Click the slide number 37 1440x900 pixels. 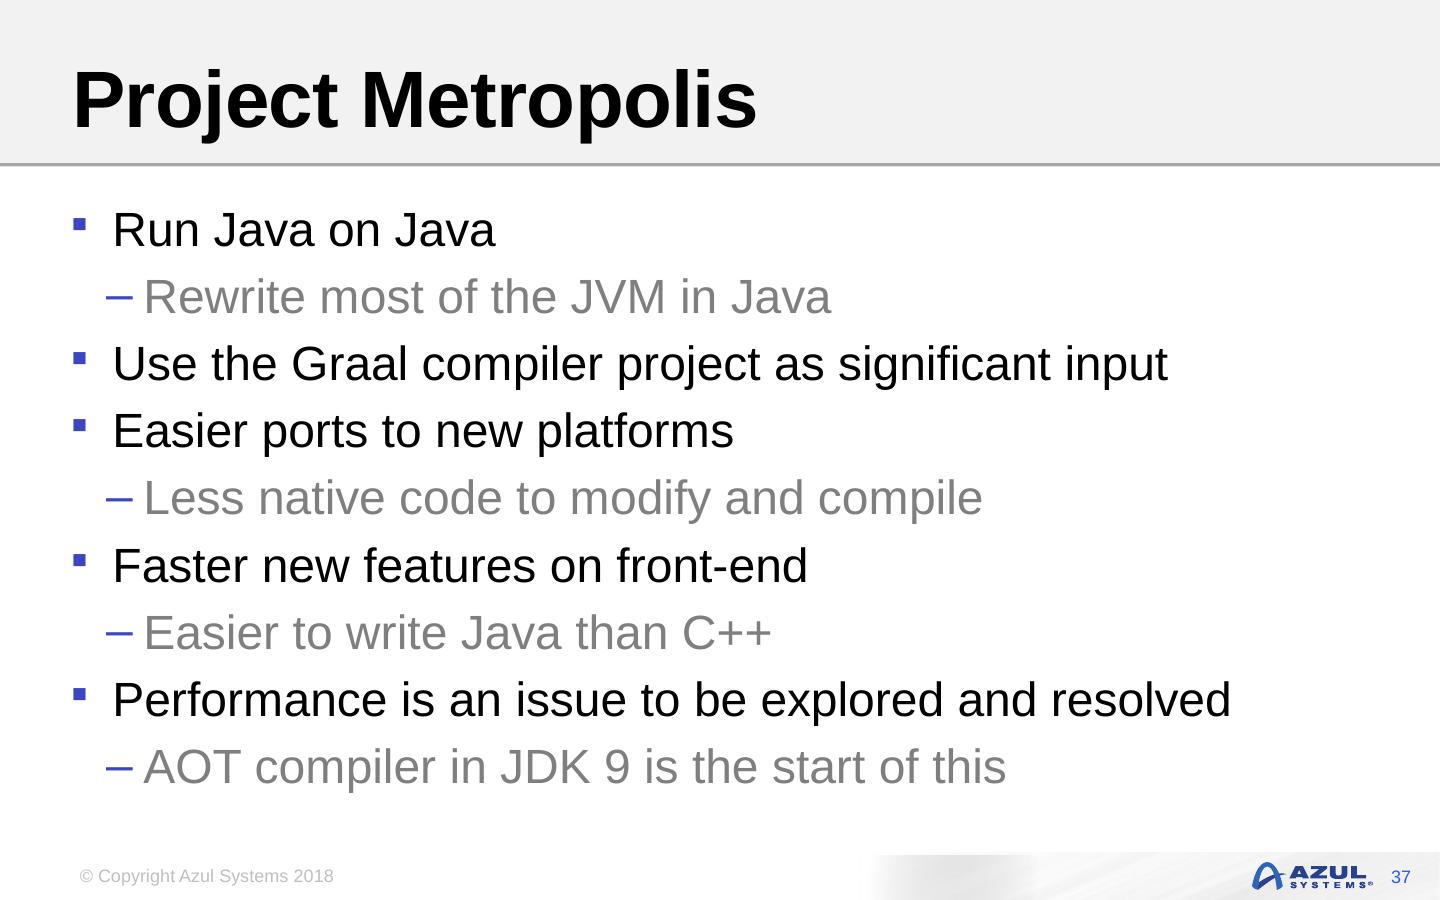click(x=1401, y=877)
